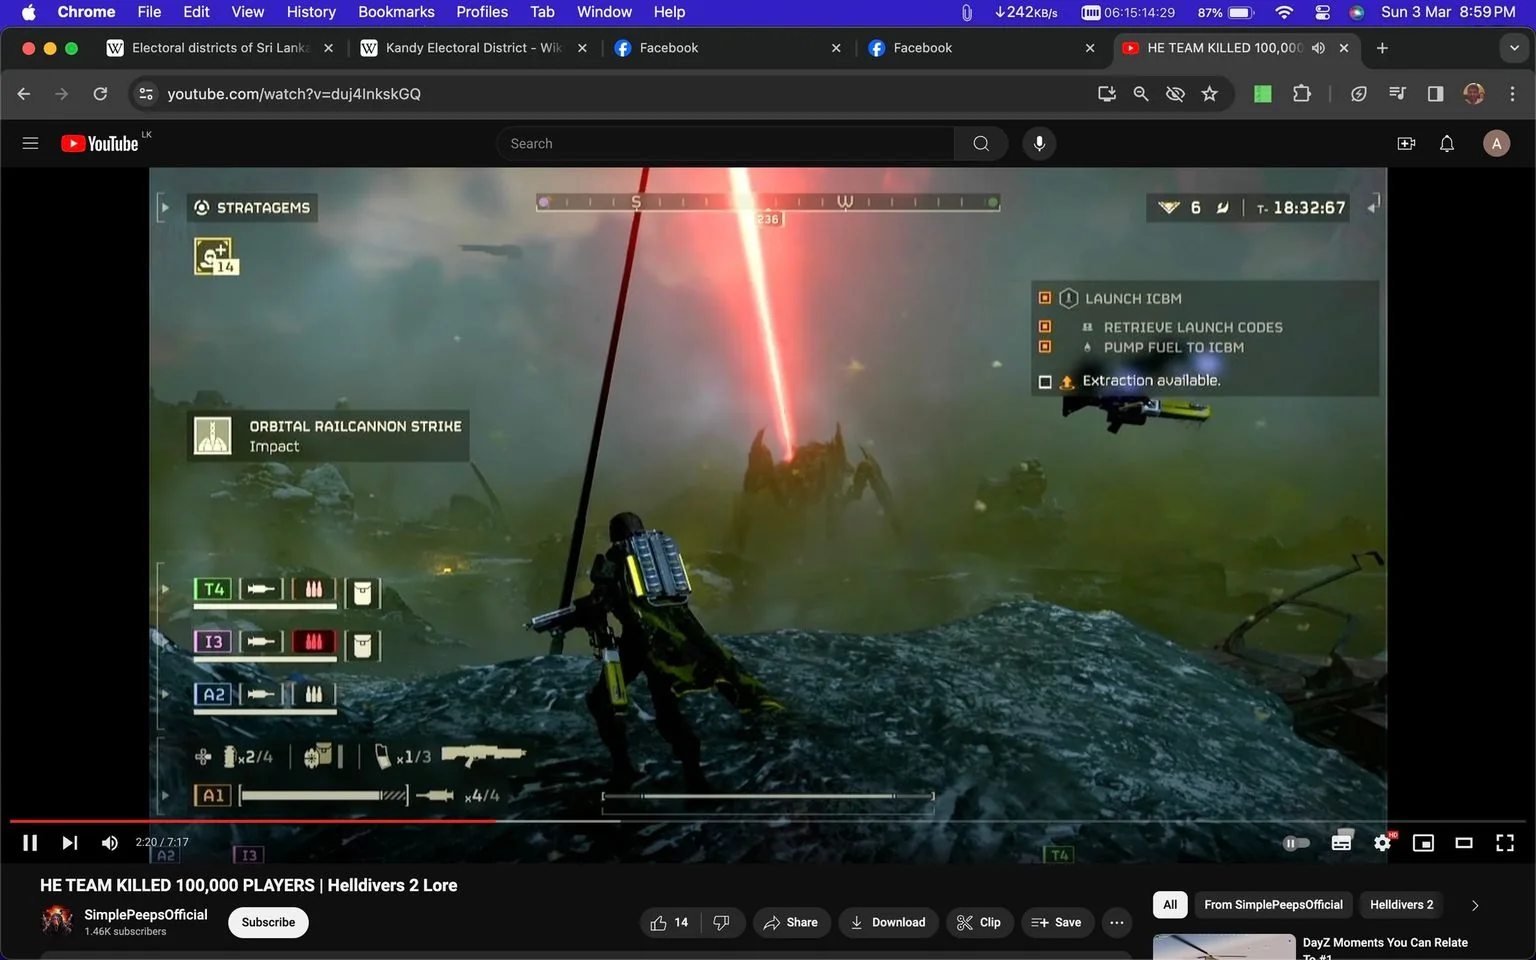Open video settings gear
This screenshot has height=960, width=1536.
click(1382, 843)
